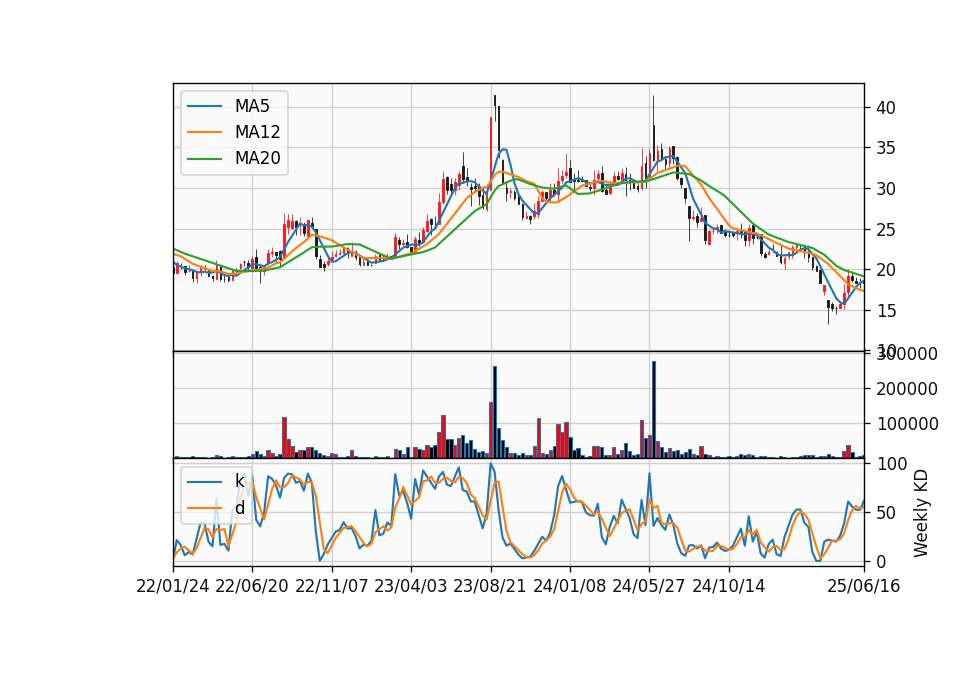This screenshot has width=960, height=690.
Task: Click the MA12 legend label
Action: click(257, 132)
